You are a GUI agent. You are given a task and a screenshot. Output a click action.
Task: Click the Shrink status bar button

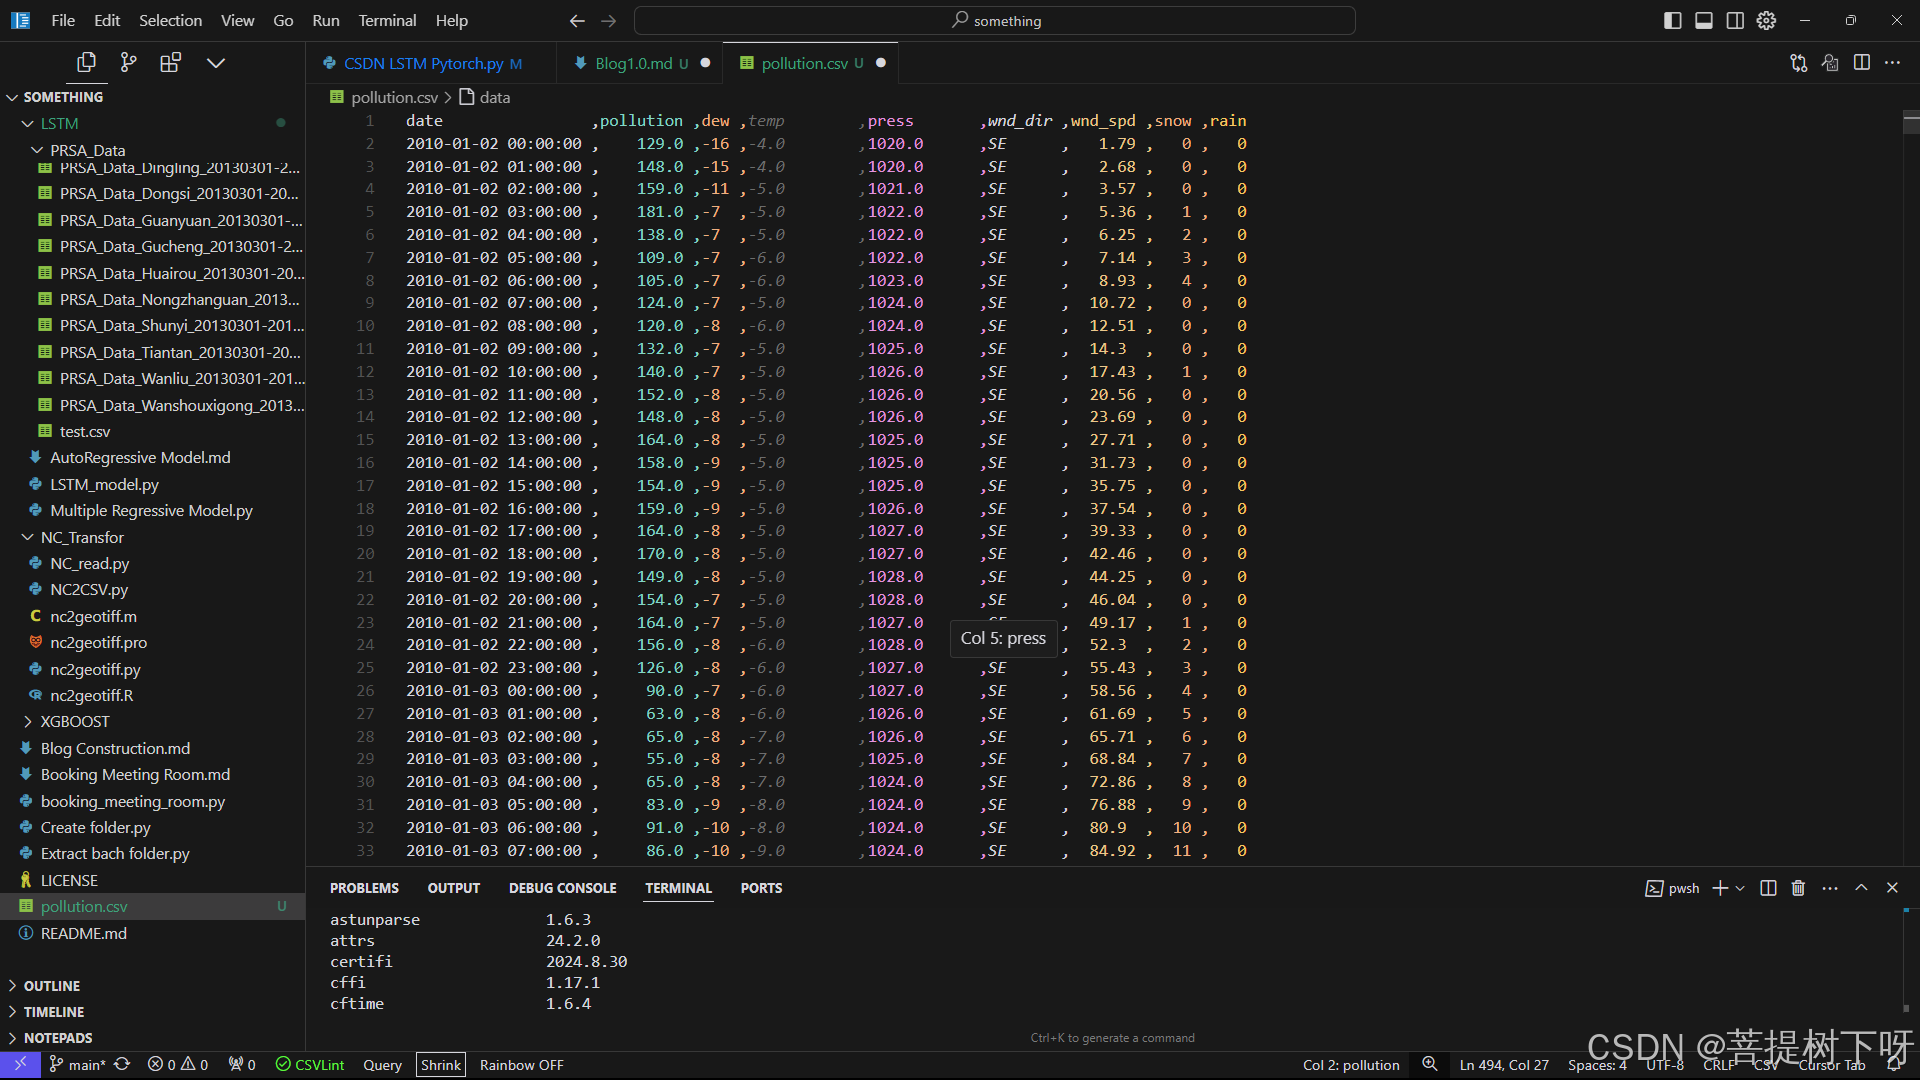point(440,1065)
